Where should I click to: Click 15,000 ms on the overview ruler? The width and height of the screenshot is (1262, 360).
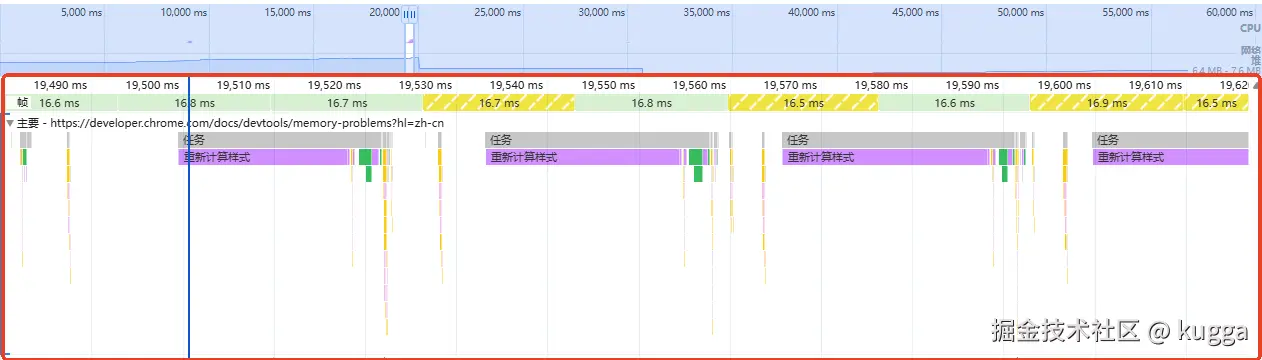(x=289, y=13)
